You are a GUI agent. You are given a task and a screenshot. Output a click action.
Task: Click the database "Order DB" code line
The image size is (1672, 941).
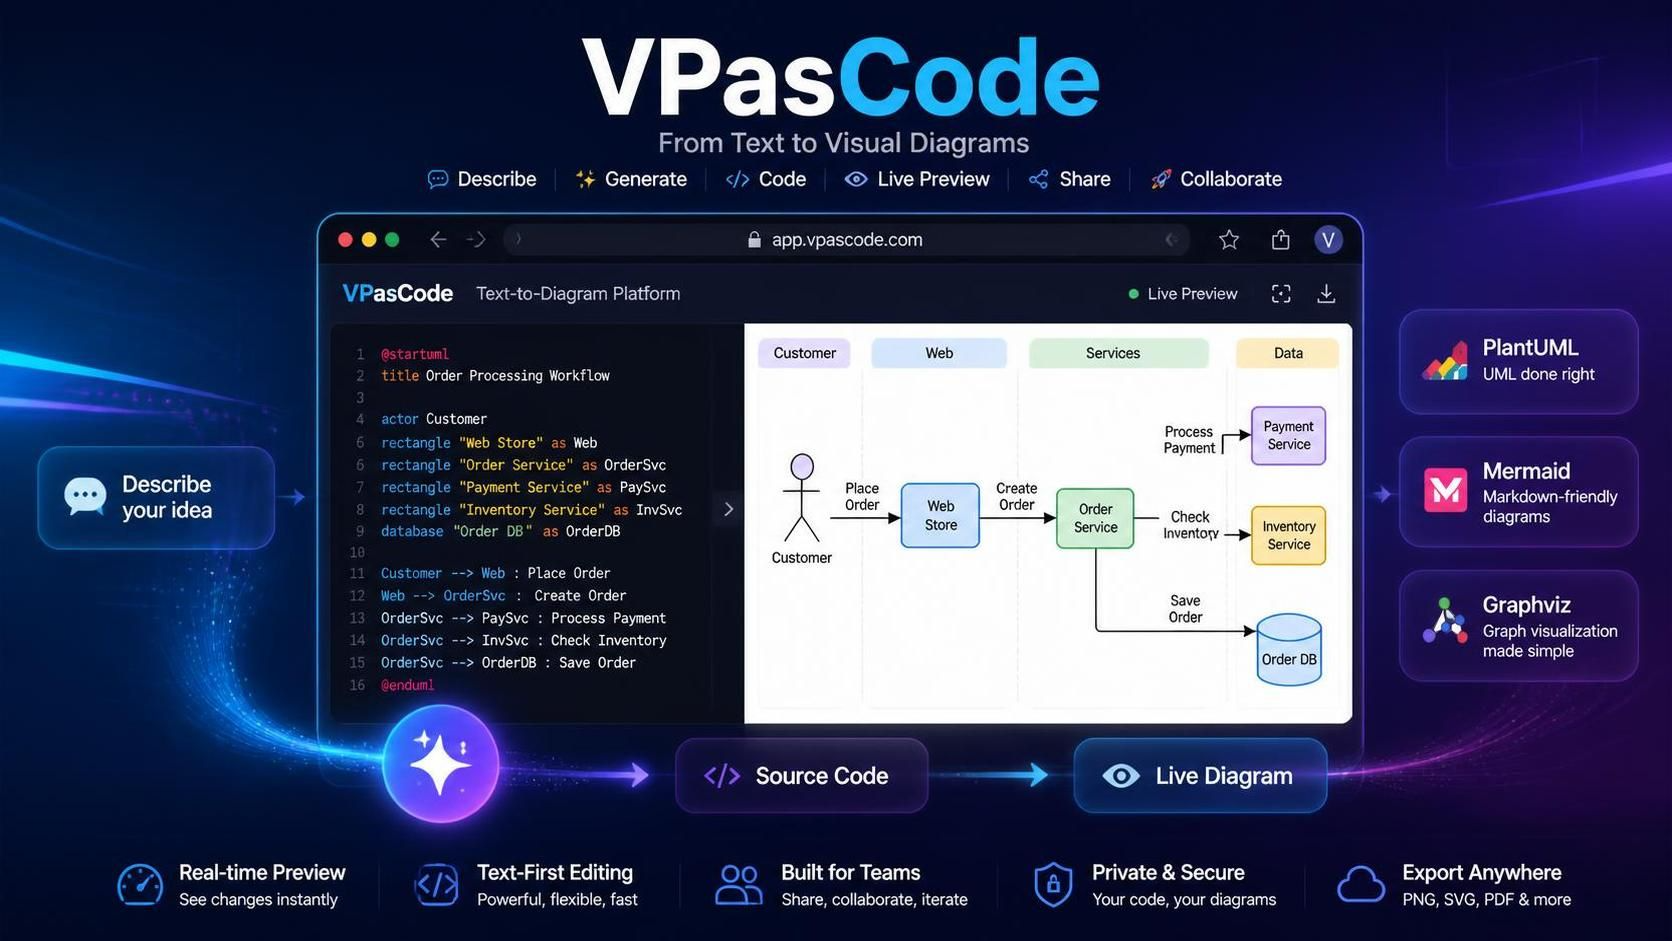coord(500,531)
